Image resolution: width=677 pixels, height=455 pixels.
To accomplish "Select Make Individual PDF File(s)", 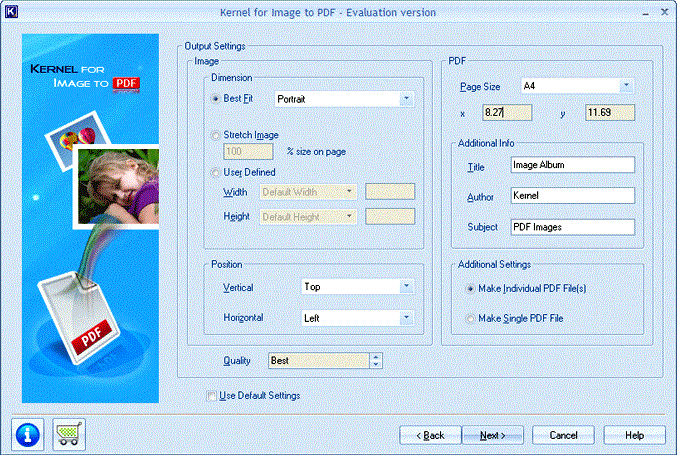I will point(470,289).
